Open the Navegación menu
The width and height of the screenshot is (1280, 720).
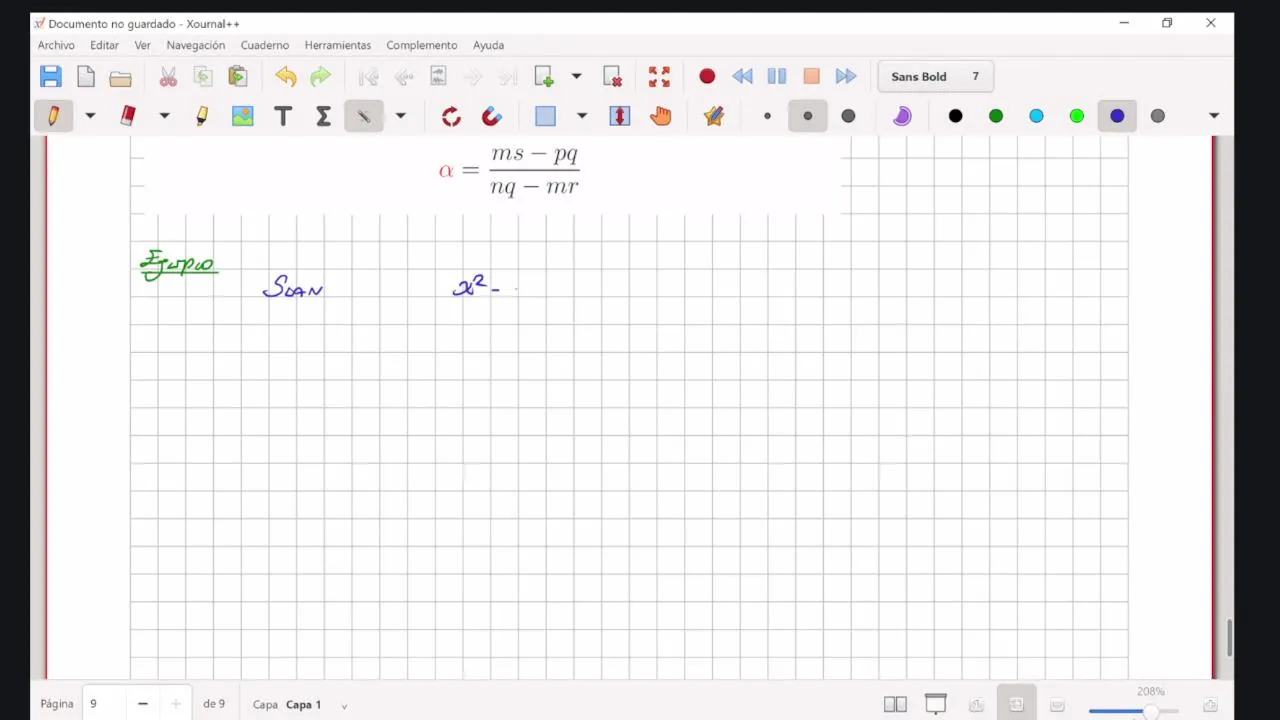click(196, 45)
